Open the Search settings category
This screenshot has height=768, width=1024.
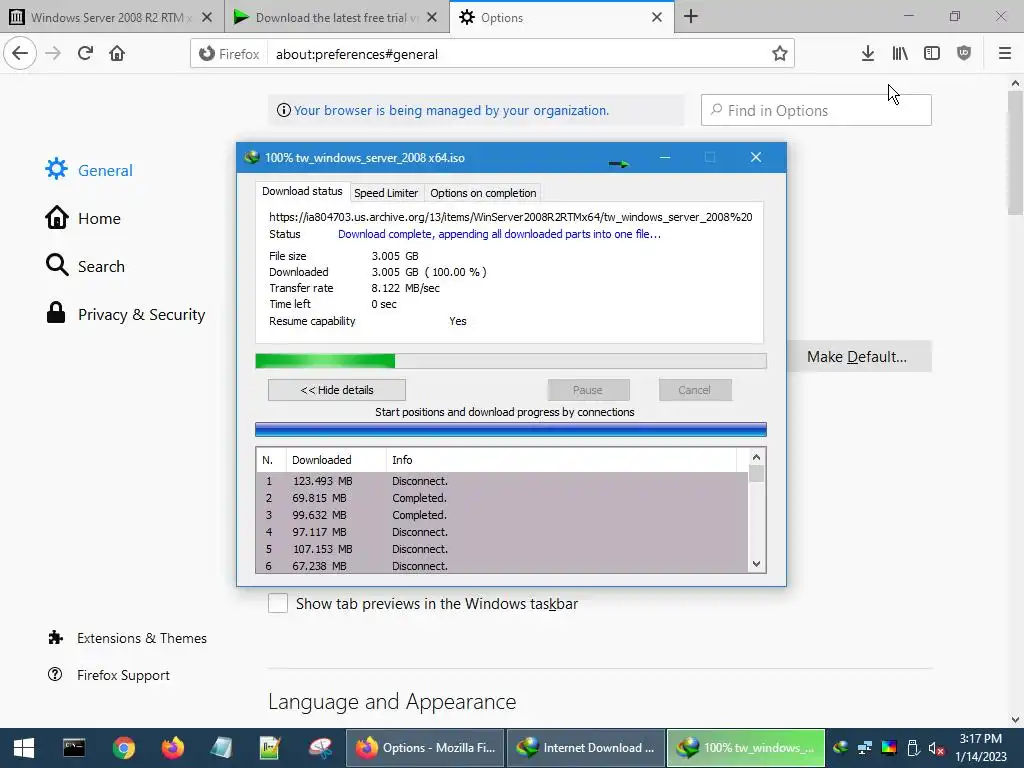(x=85, y=266)
